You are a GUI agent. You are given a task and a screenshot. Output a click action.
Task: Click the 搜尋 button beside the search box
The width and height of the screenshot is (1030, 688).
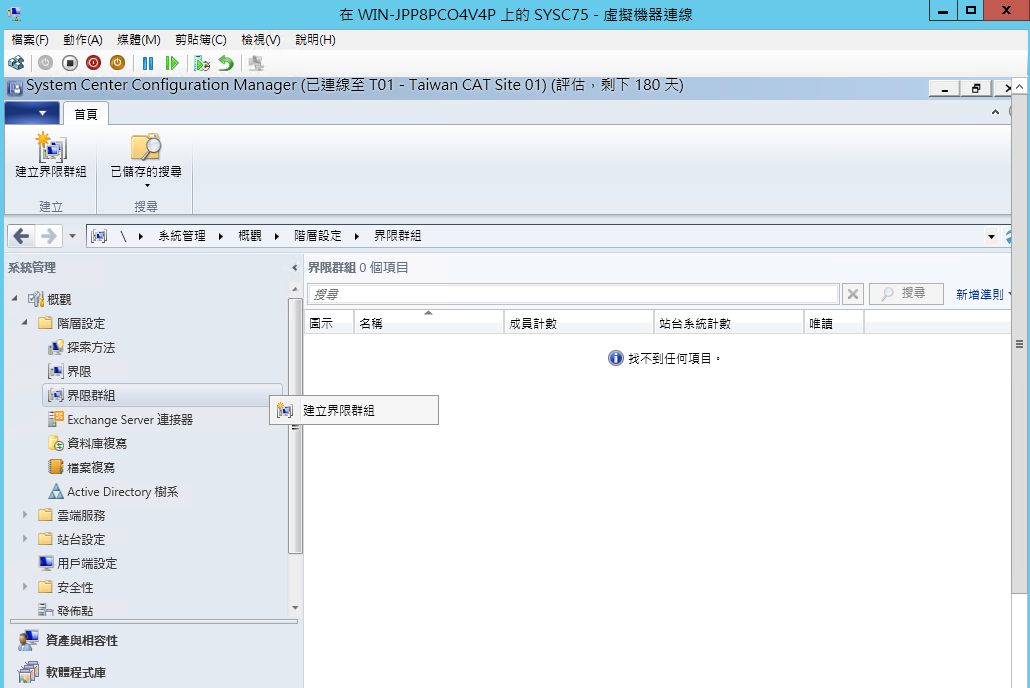tap(906, 294)
